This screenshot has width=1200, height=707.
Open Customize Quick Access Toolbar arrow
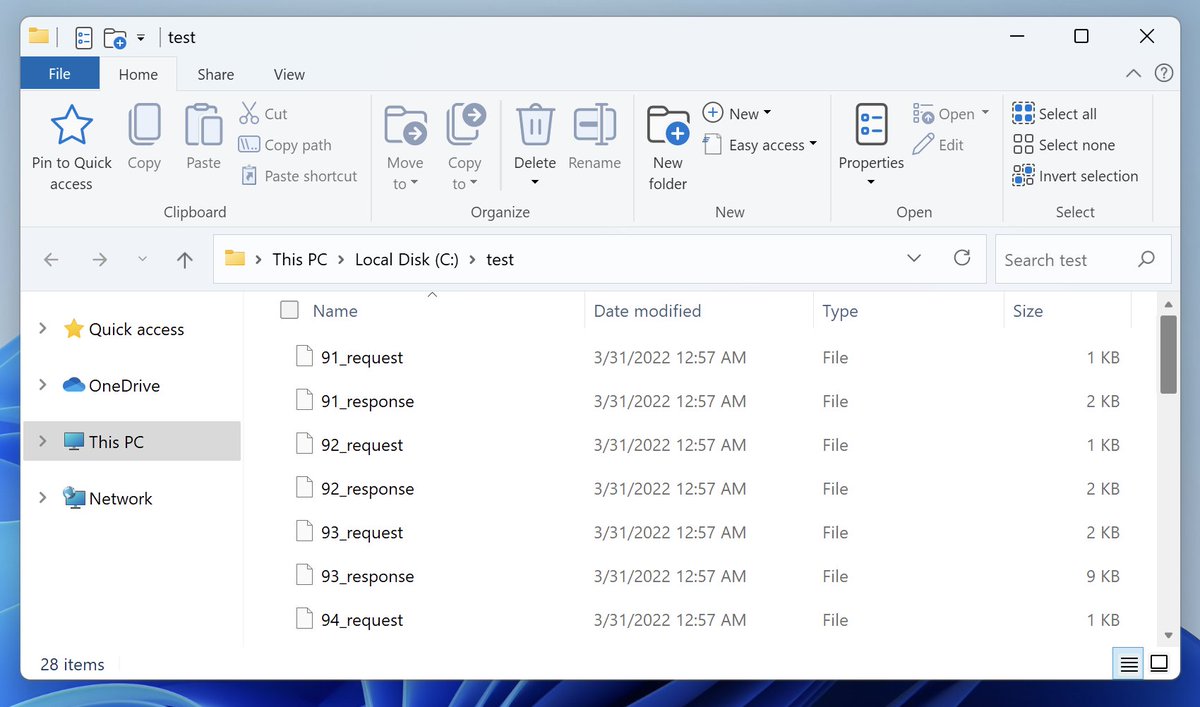click(141, 38)
